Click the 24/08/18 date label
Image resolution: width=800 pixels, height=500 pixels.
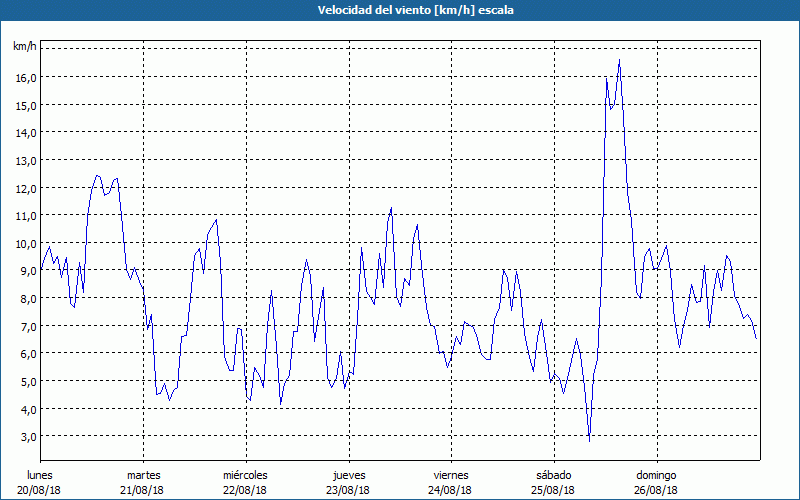point(451,490)
